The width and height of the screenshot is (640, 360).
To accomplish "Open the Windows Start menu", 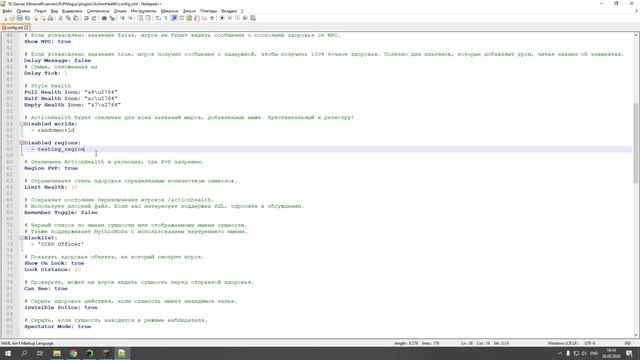I will (8, 353).
